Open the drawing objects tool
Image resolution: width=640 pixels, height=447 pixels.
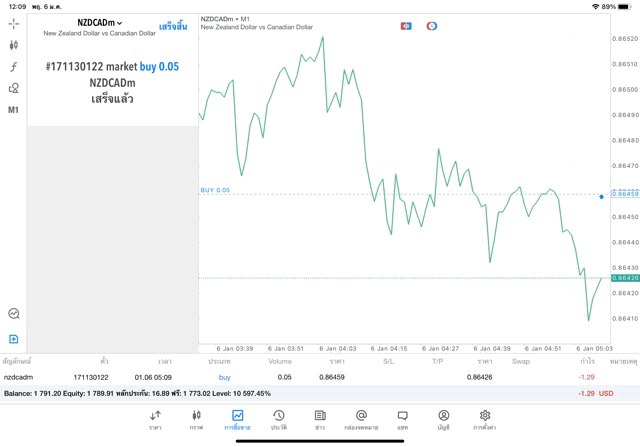tap(14, 88)
